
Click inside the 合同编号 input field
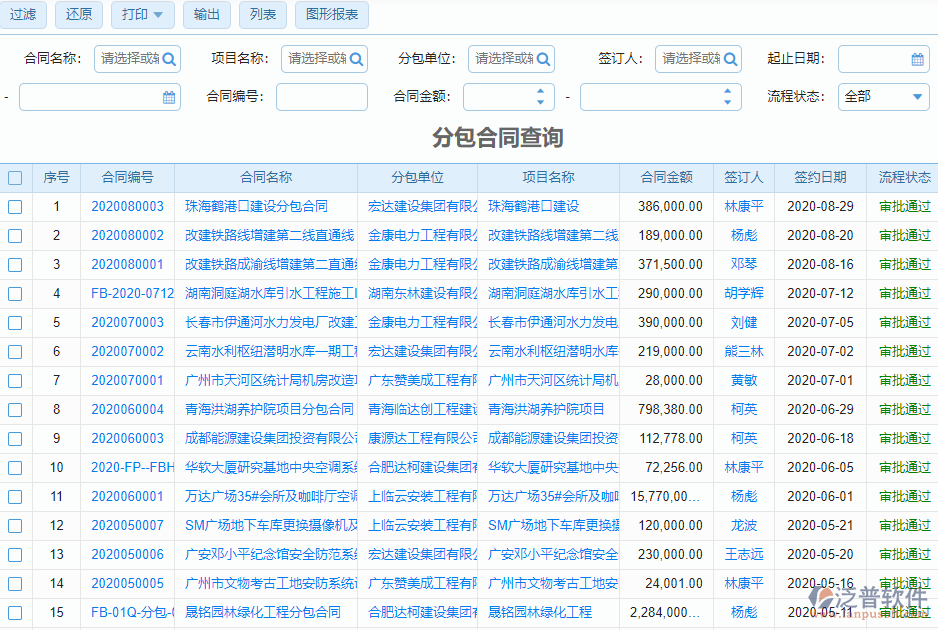point(320,97)
